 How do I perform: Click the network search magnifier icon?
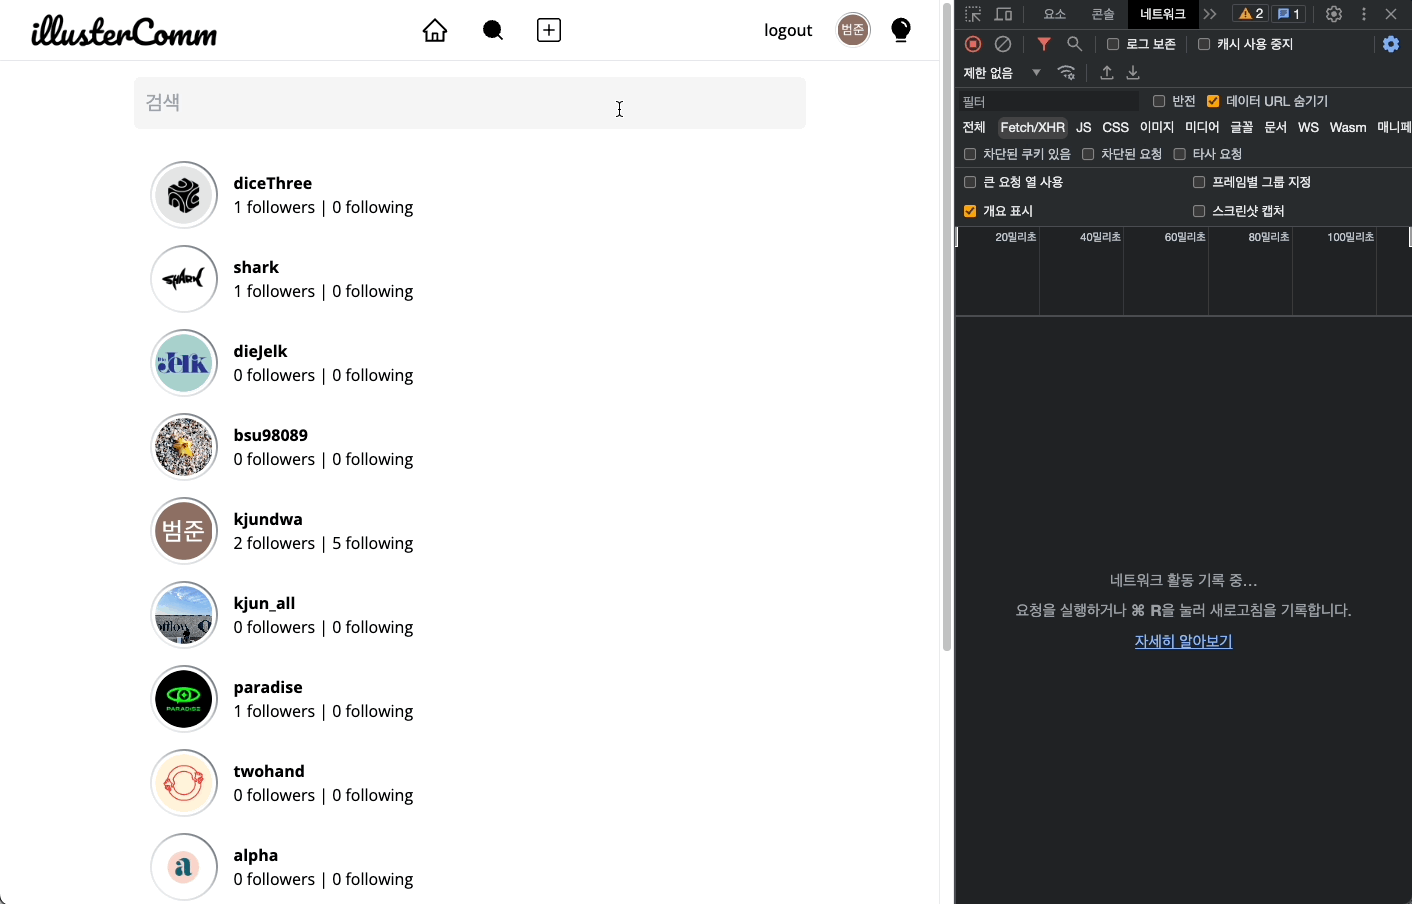click(x=1074, y=44)
